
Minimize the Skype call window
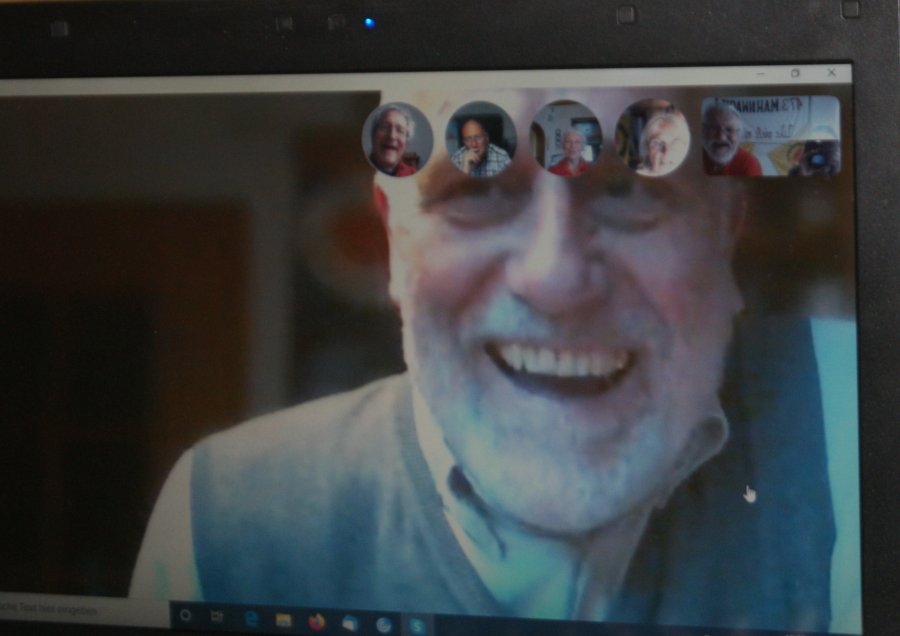click(761, 73)
